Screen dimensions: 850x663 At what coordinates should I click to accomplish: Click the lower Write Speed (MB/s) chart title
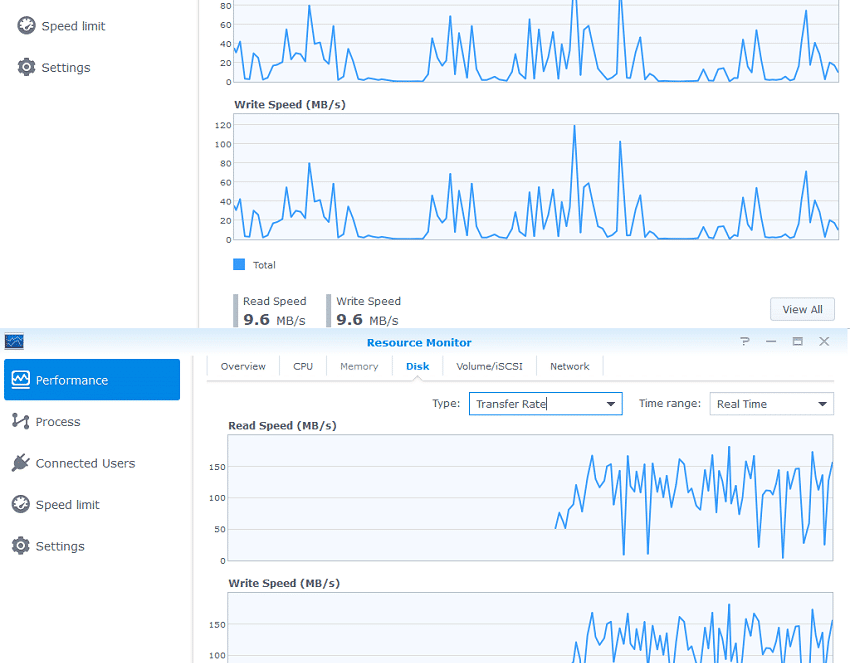click(284, 583)
